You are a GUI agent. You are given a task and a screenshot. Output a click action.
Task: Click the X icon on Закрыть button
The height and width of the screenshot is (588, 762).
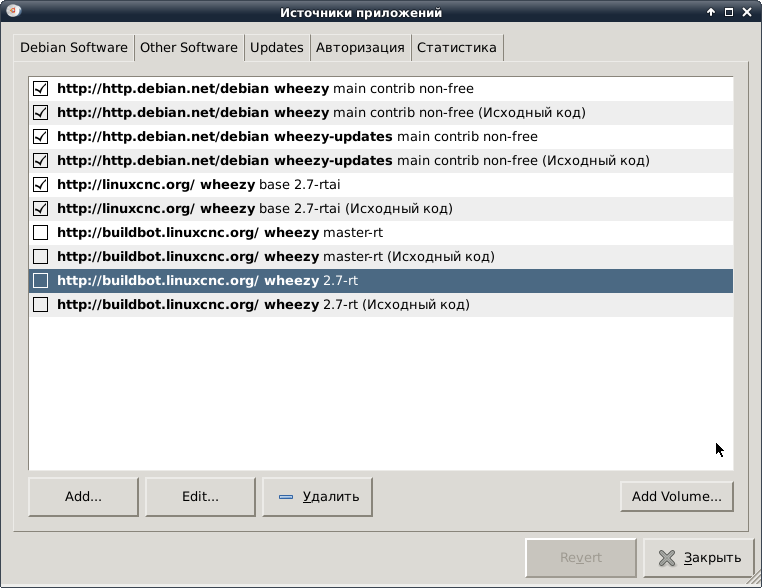[667, 558]
